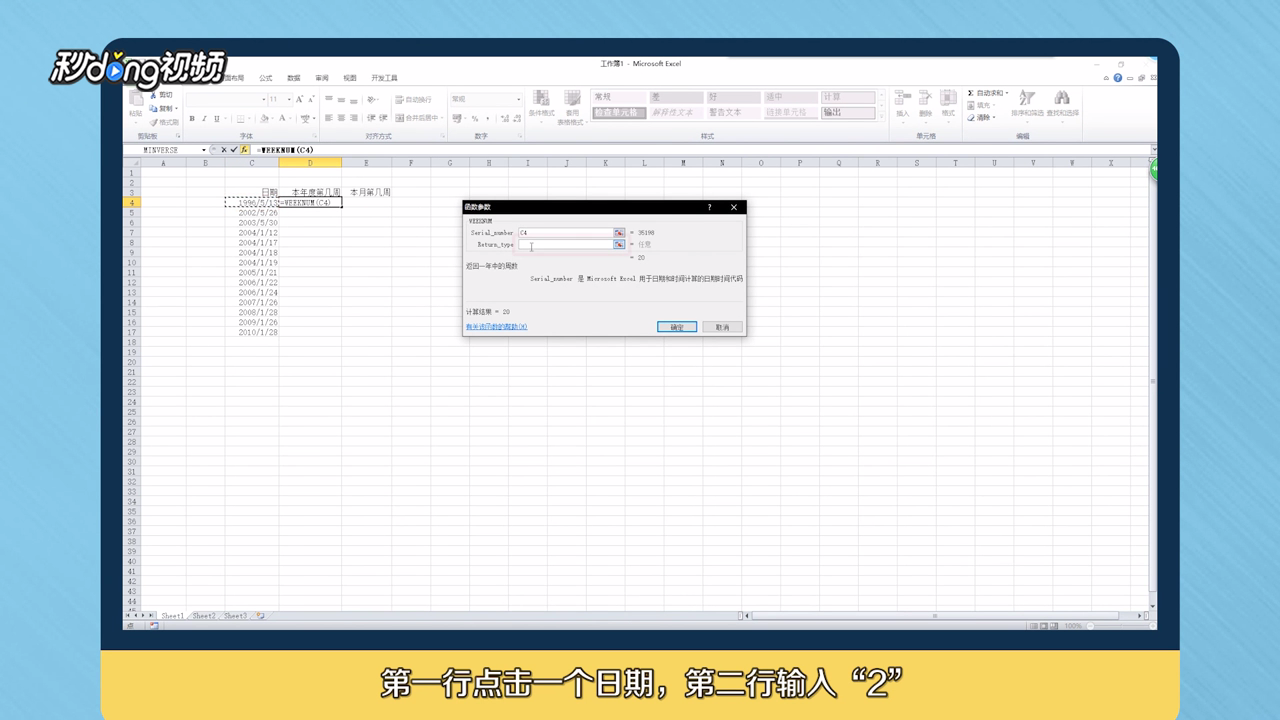1280x720 pixels.
Task: Toggle Bold formatting in the ribbon
Action: tap(192, 119)
